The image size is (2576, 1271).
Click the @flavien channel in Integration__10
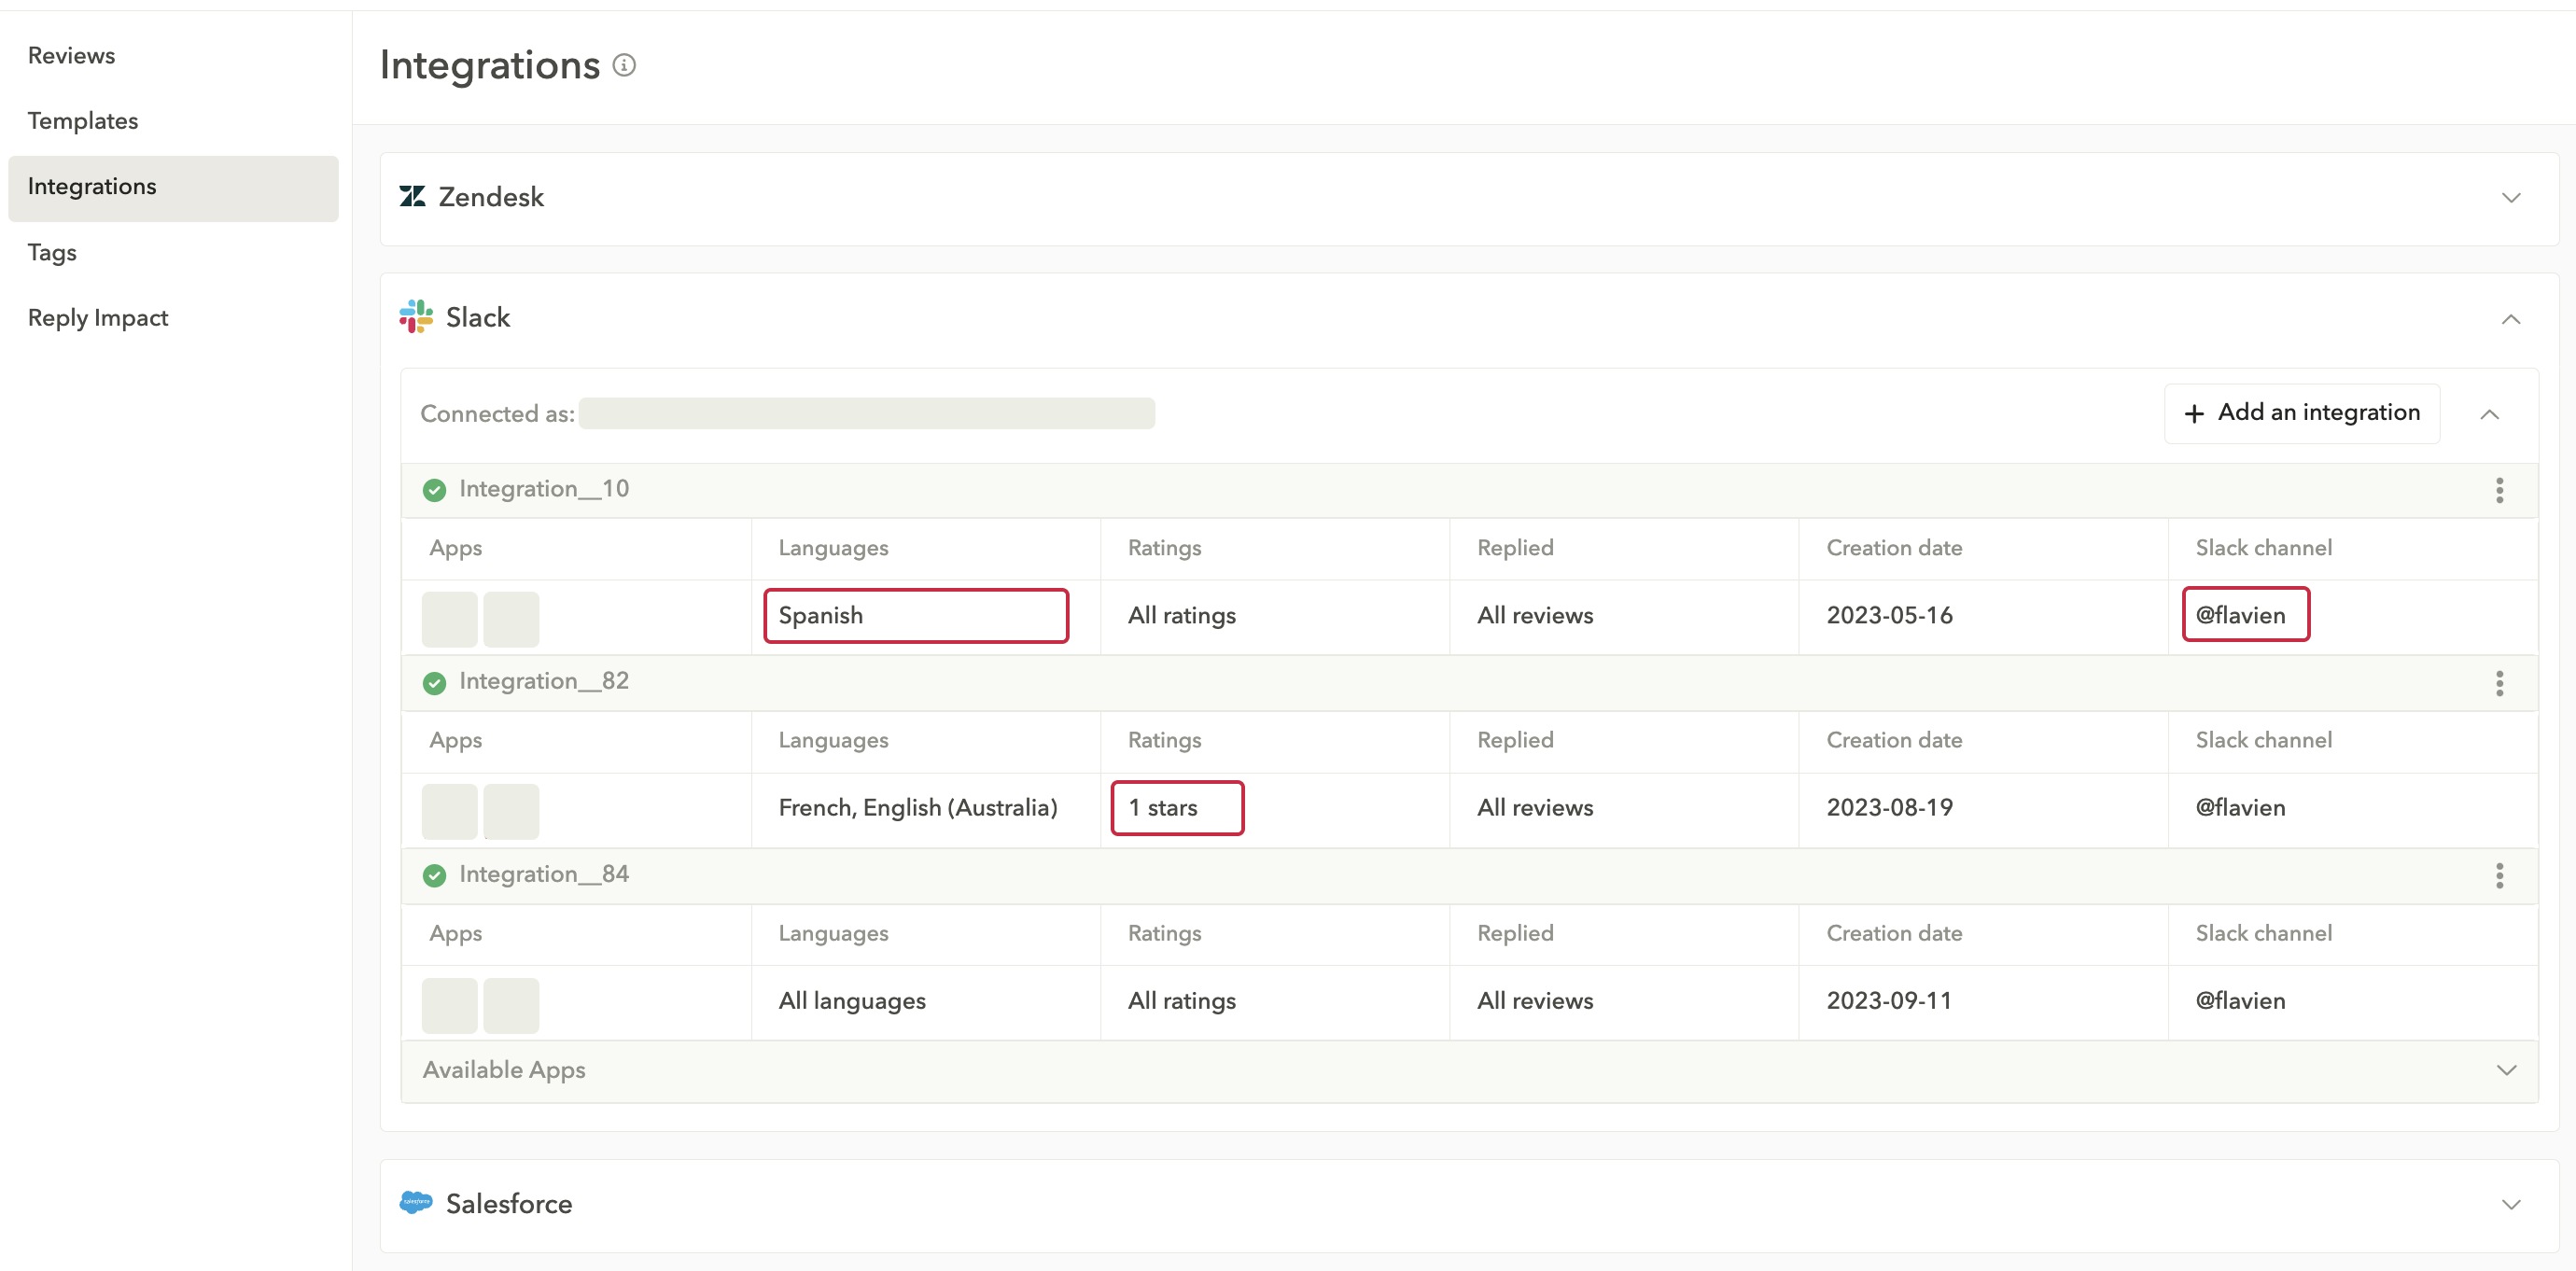[x=2244, y=615]
